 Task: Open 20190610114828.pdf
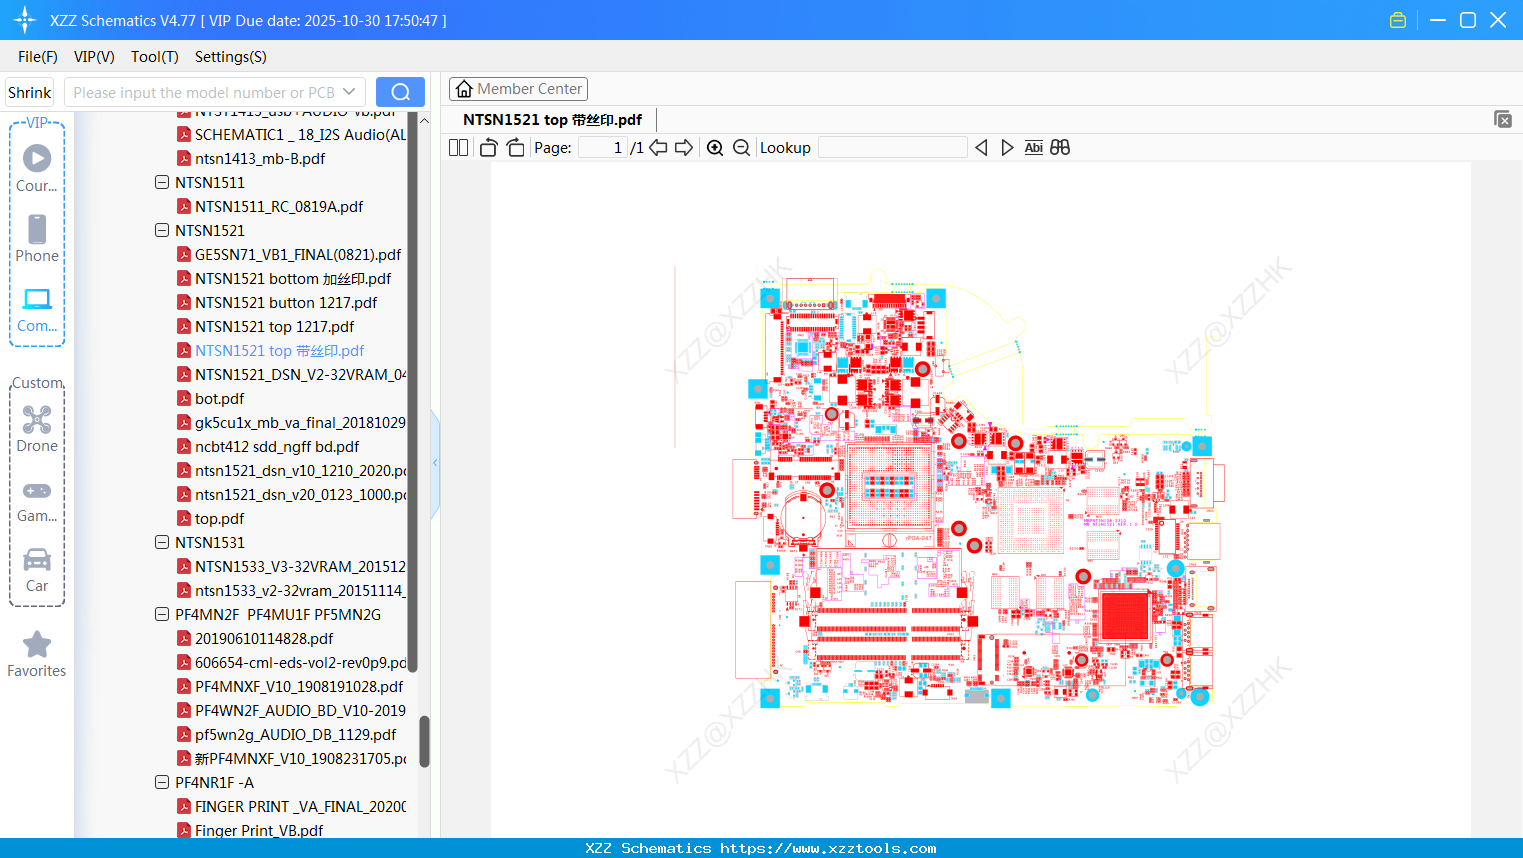264,639
